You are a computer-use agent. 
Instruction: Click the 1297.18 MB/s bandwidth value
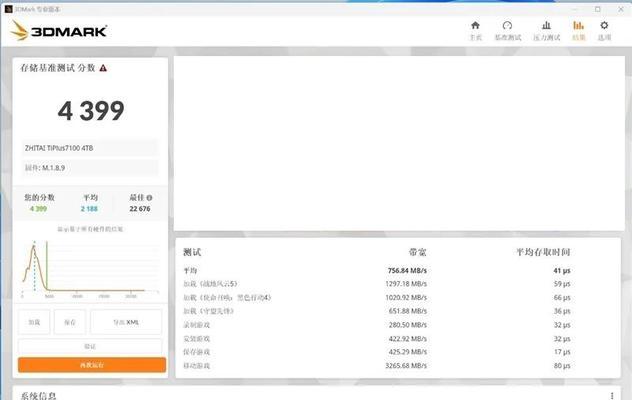406,284
